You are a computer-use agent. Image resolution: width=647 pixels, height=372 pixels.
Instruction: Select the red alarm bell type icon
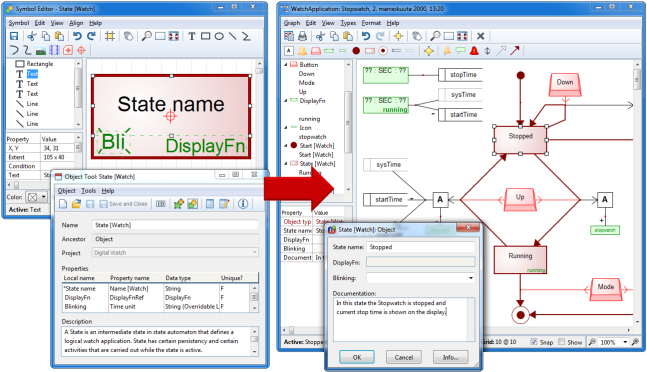474,51
